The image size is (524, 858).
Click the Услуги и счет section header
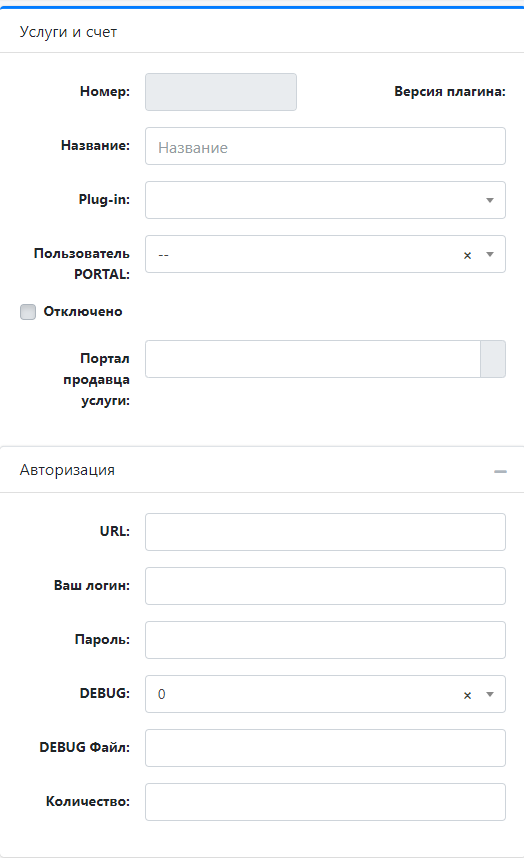click(68, 32)
